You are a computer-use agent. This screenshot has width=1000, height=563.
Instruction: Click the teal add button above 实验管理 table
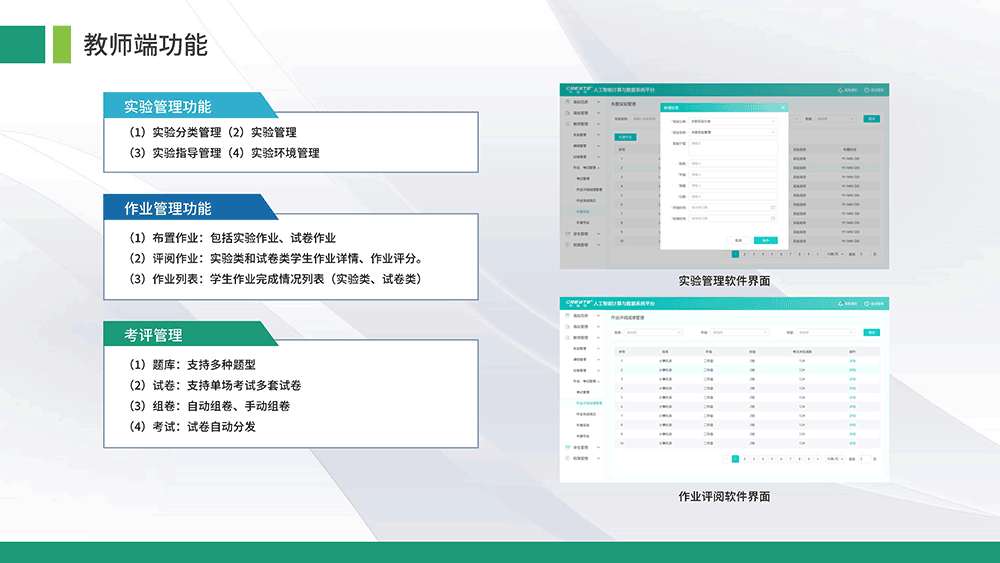(x=625, y=137)
